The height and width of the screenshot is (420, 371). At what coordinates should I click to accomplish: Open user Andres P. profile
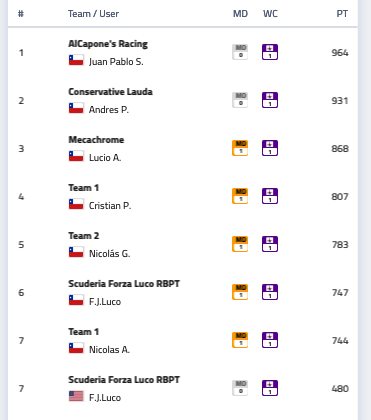coord(109,109)
